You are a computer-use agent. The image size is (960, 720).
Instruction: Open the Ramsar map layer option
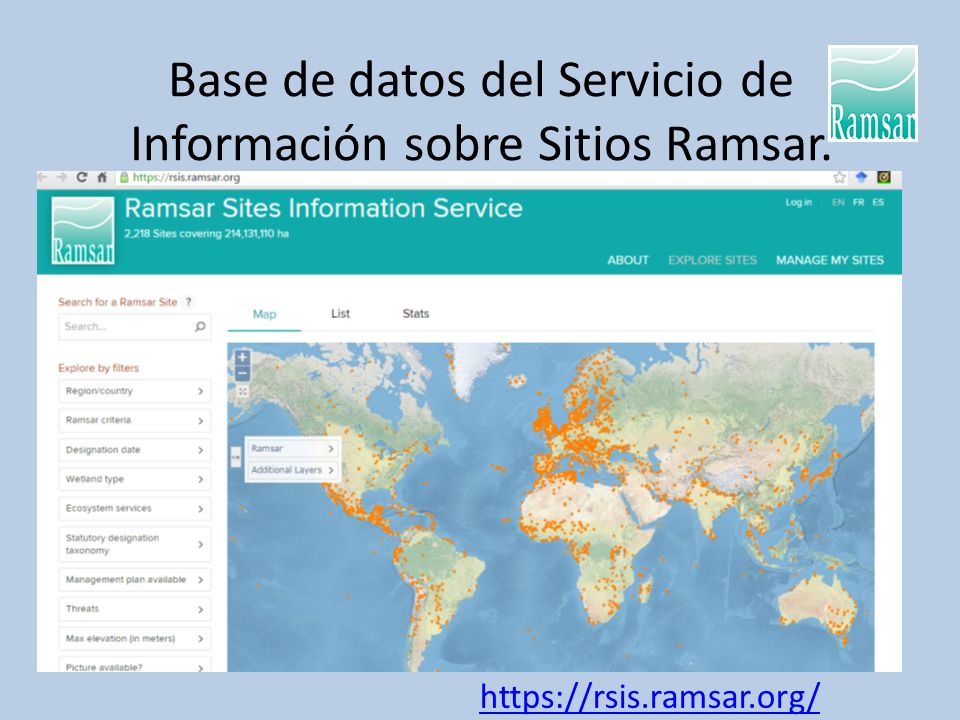click(293, 449)
